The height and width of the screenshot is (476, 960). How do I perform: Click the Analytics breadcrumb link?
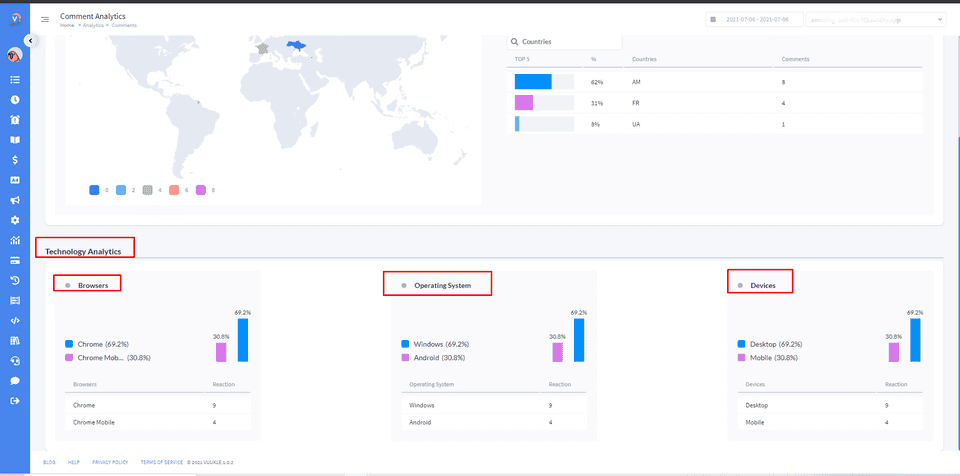pyautogui.click(x=94, y=25)
